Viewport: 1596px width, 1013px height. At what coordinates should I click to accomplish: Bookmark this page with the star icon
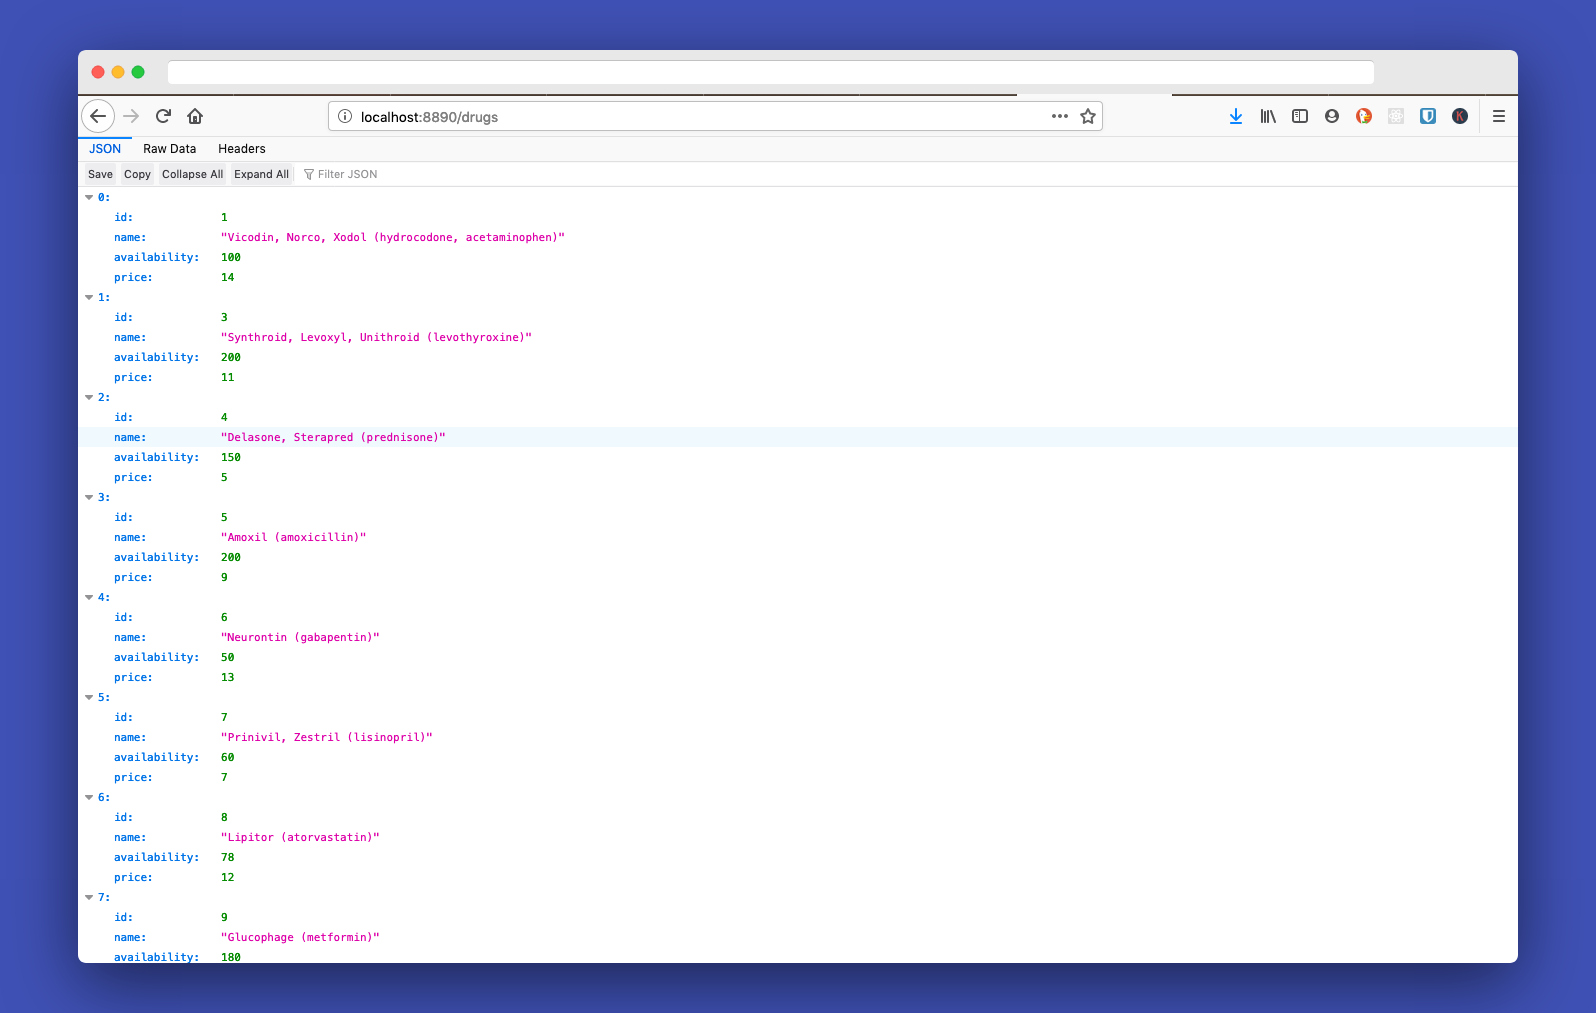click(x=1088, y=116)
